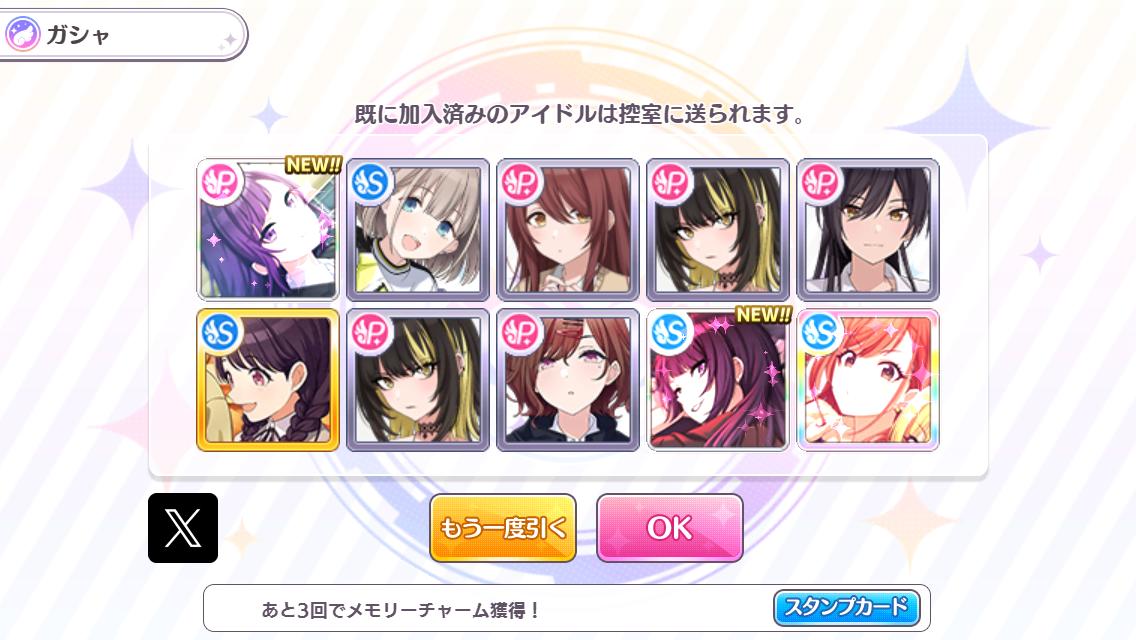This screenshot has width=1136, height=640.
Task: Click the P badge on purple-haired card
Action: tap(221, 183)
